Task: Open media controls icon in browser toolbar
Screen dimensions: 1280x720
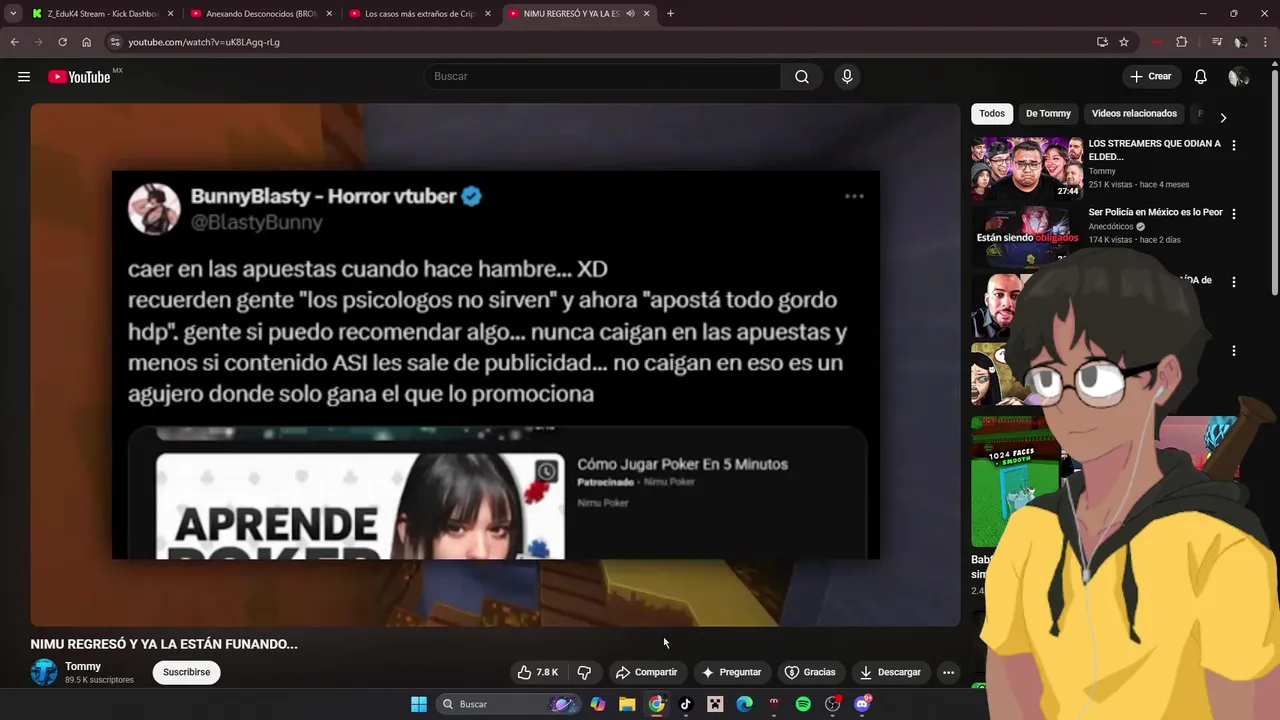Action: tap(1217, 42)
